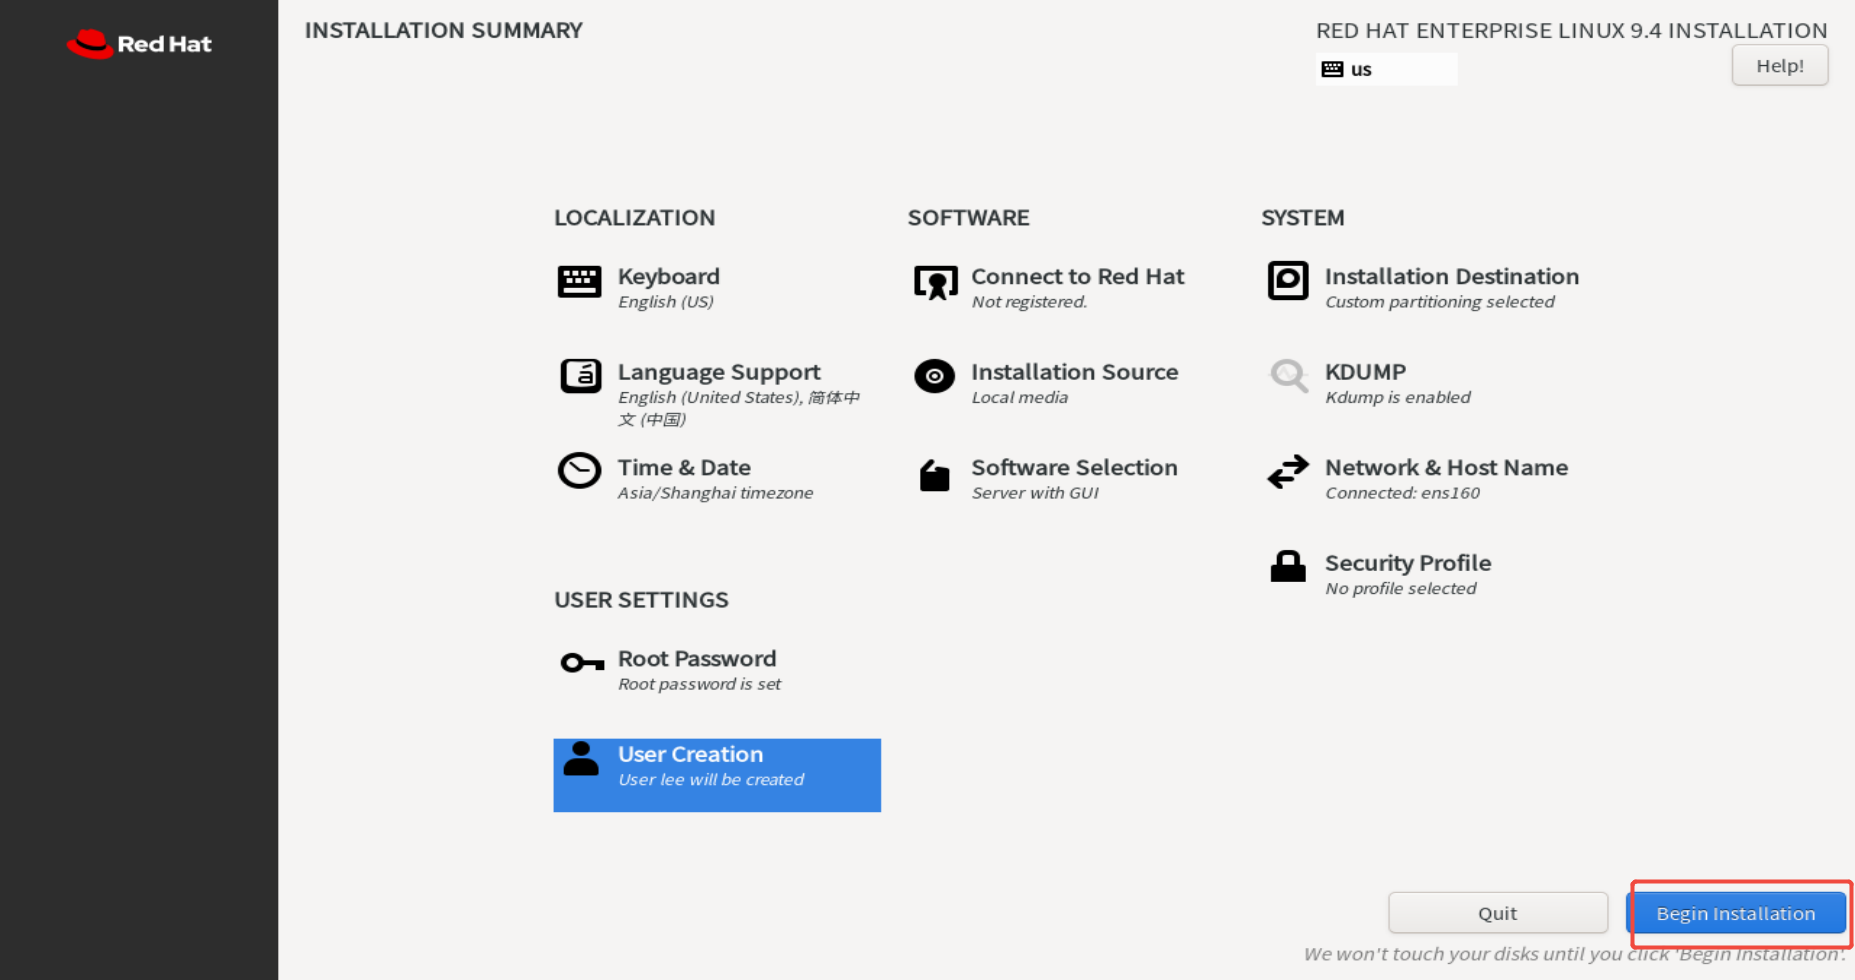The height and width of the screenshot is (980, 1855).
Task: Click 'Asia/Shanghai timezone' status text
Action: (x=716, y=493)
